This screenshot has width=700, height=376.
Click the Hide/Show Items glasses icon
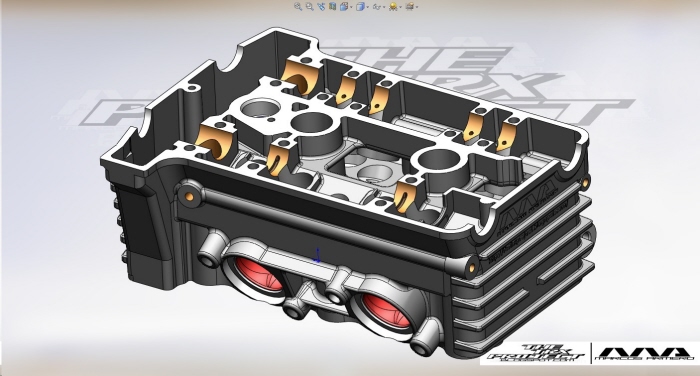[x=377, y=7]
